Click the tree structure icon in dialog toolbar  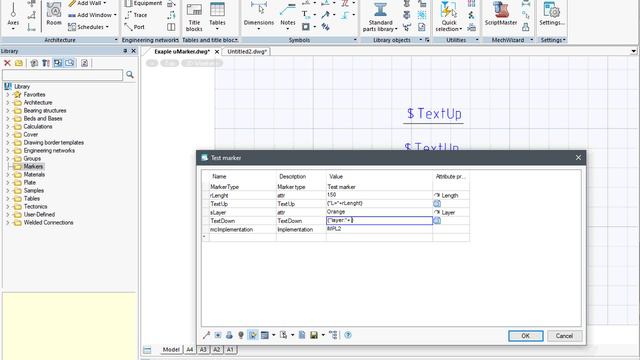click(333, 335)
